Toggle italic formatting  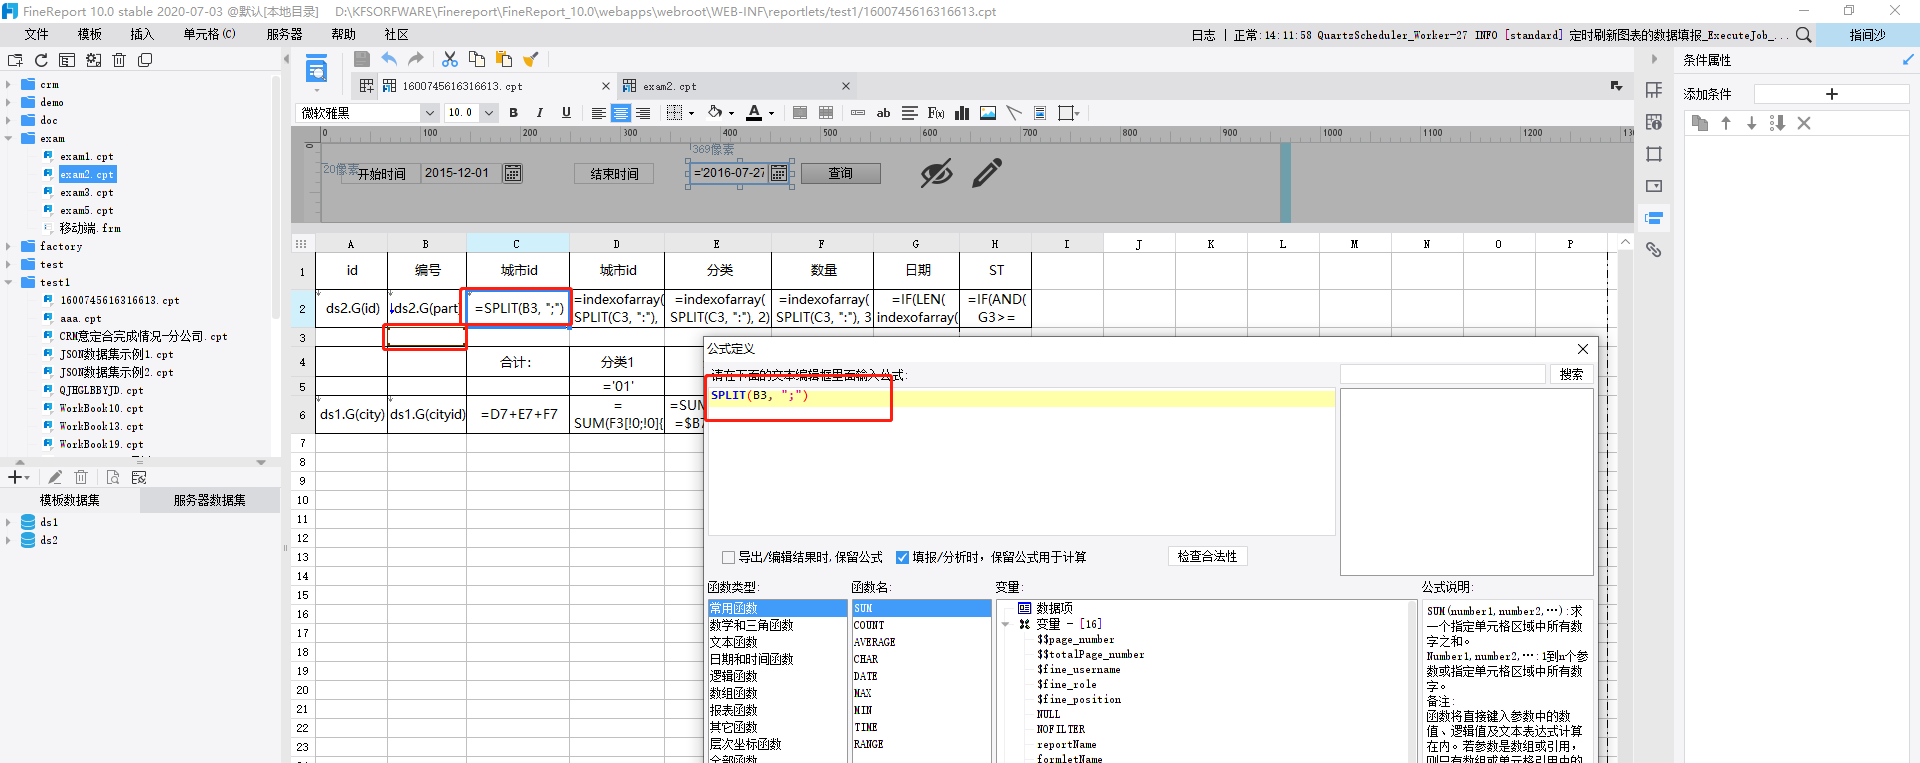540,113
